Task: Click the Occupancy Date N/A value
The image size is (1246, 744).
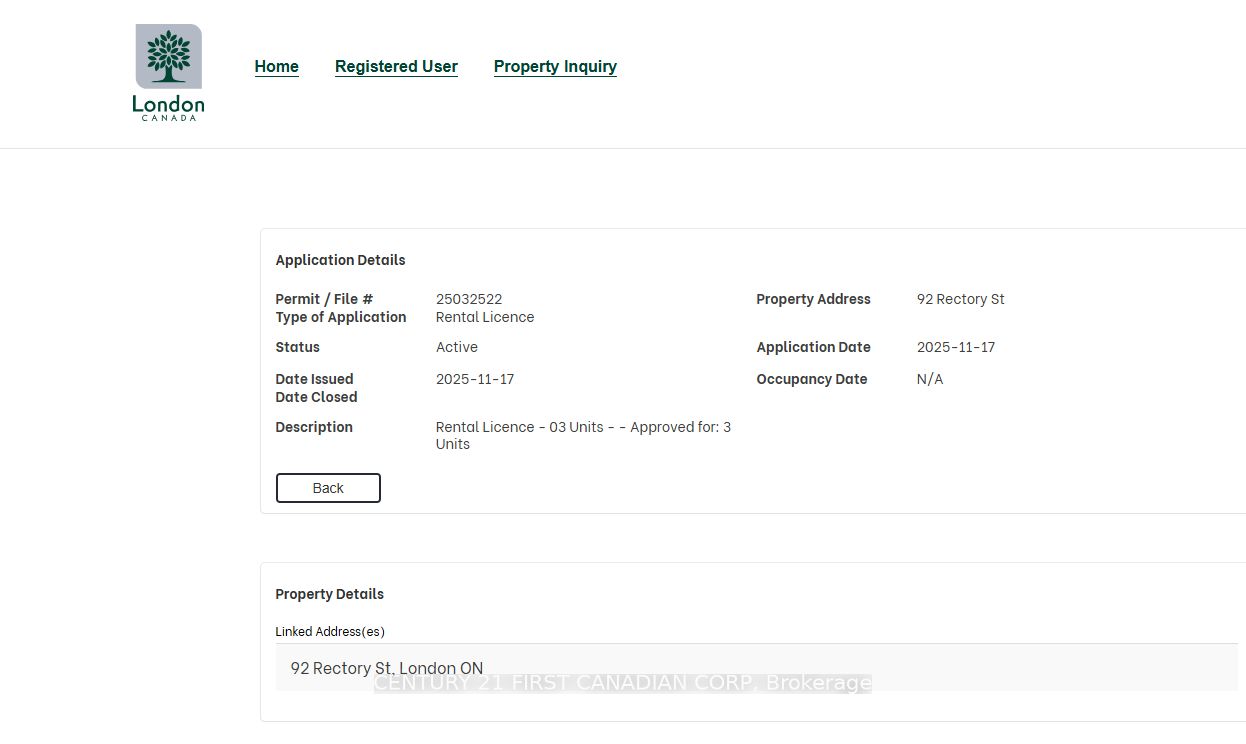Action: (x=930, y=379)
